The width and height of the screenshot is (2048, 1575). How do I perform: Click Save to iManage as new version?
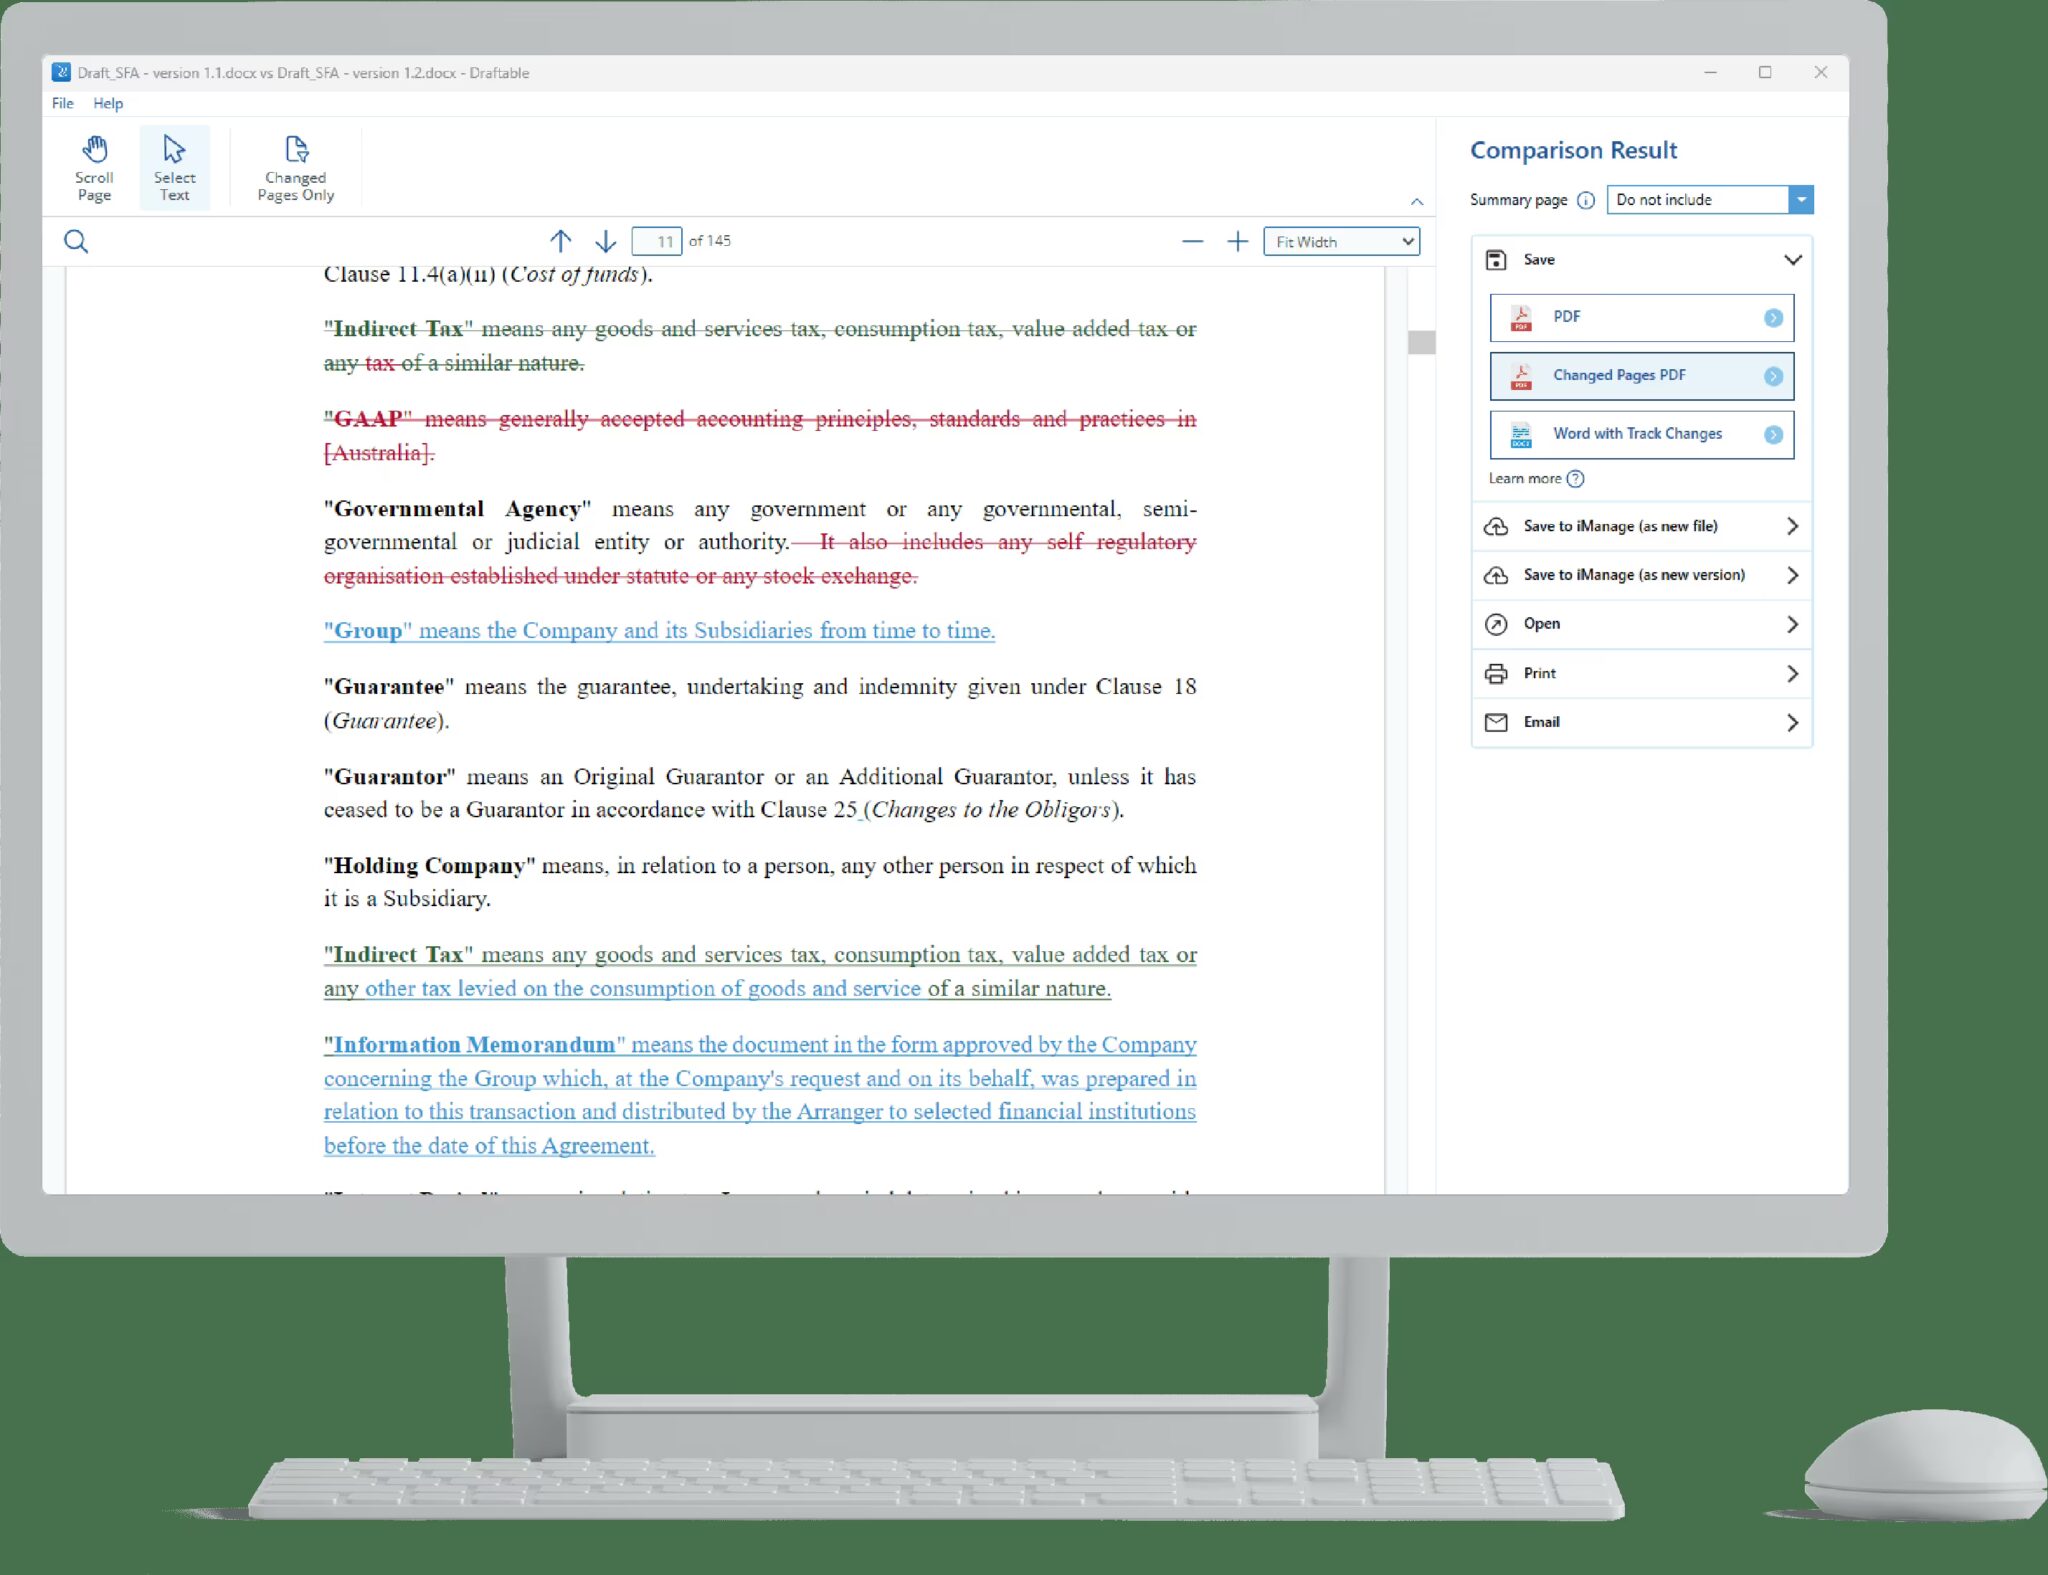1639,575
